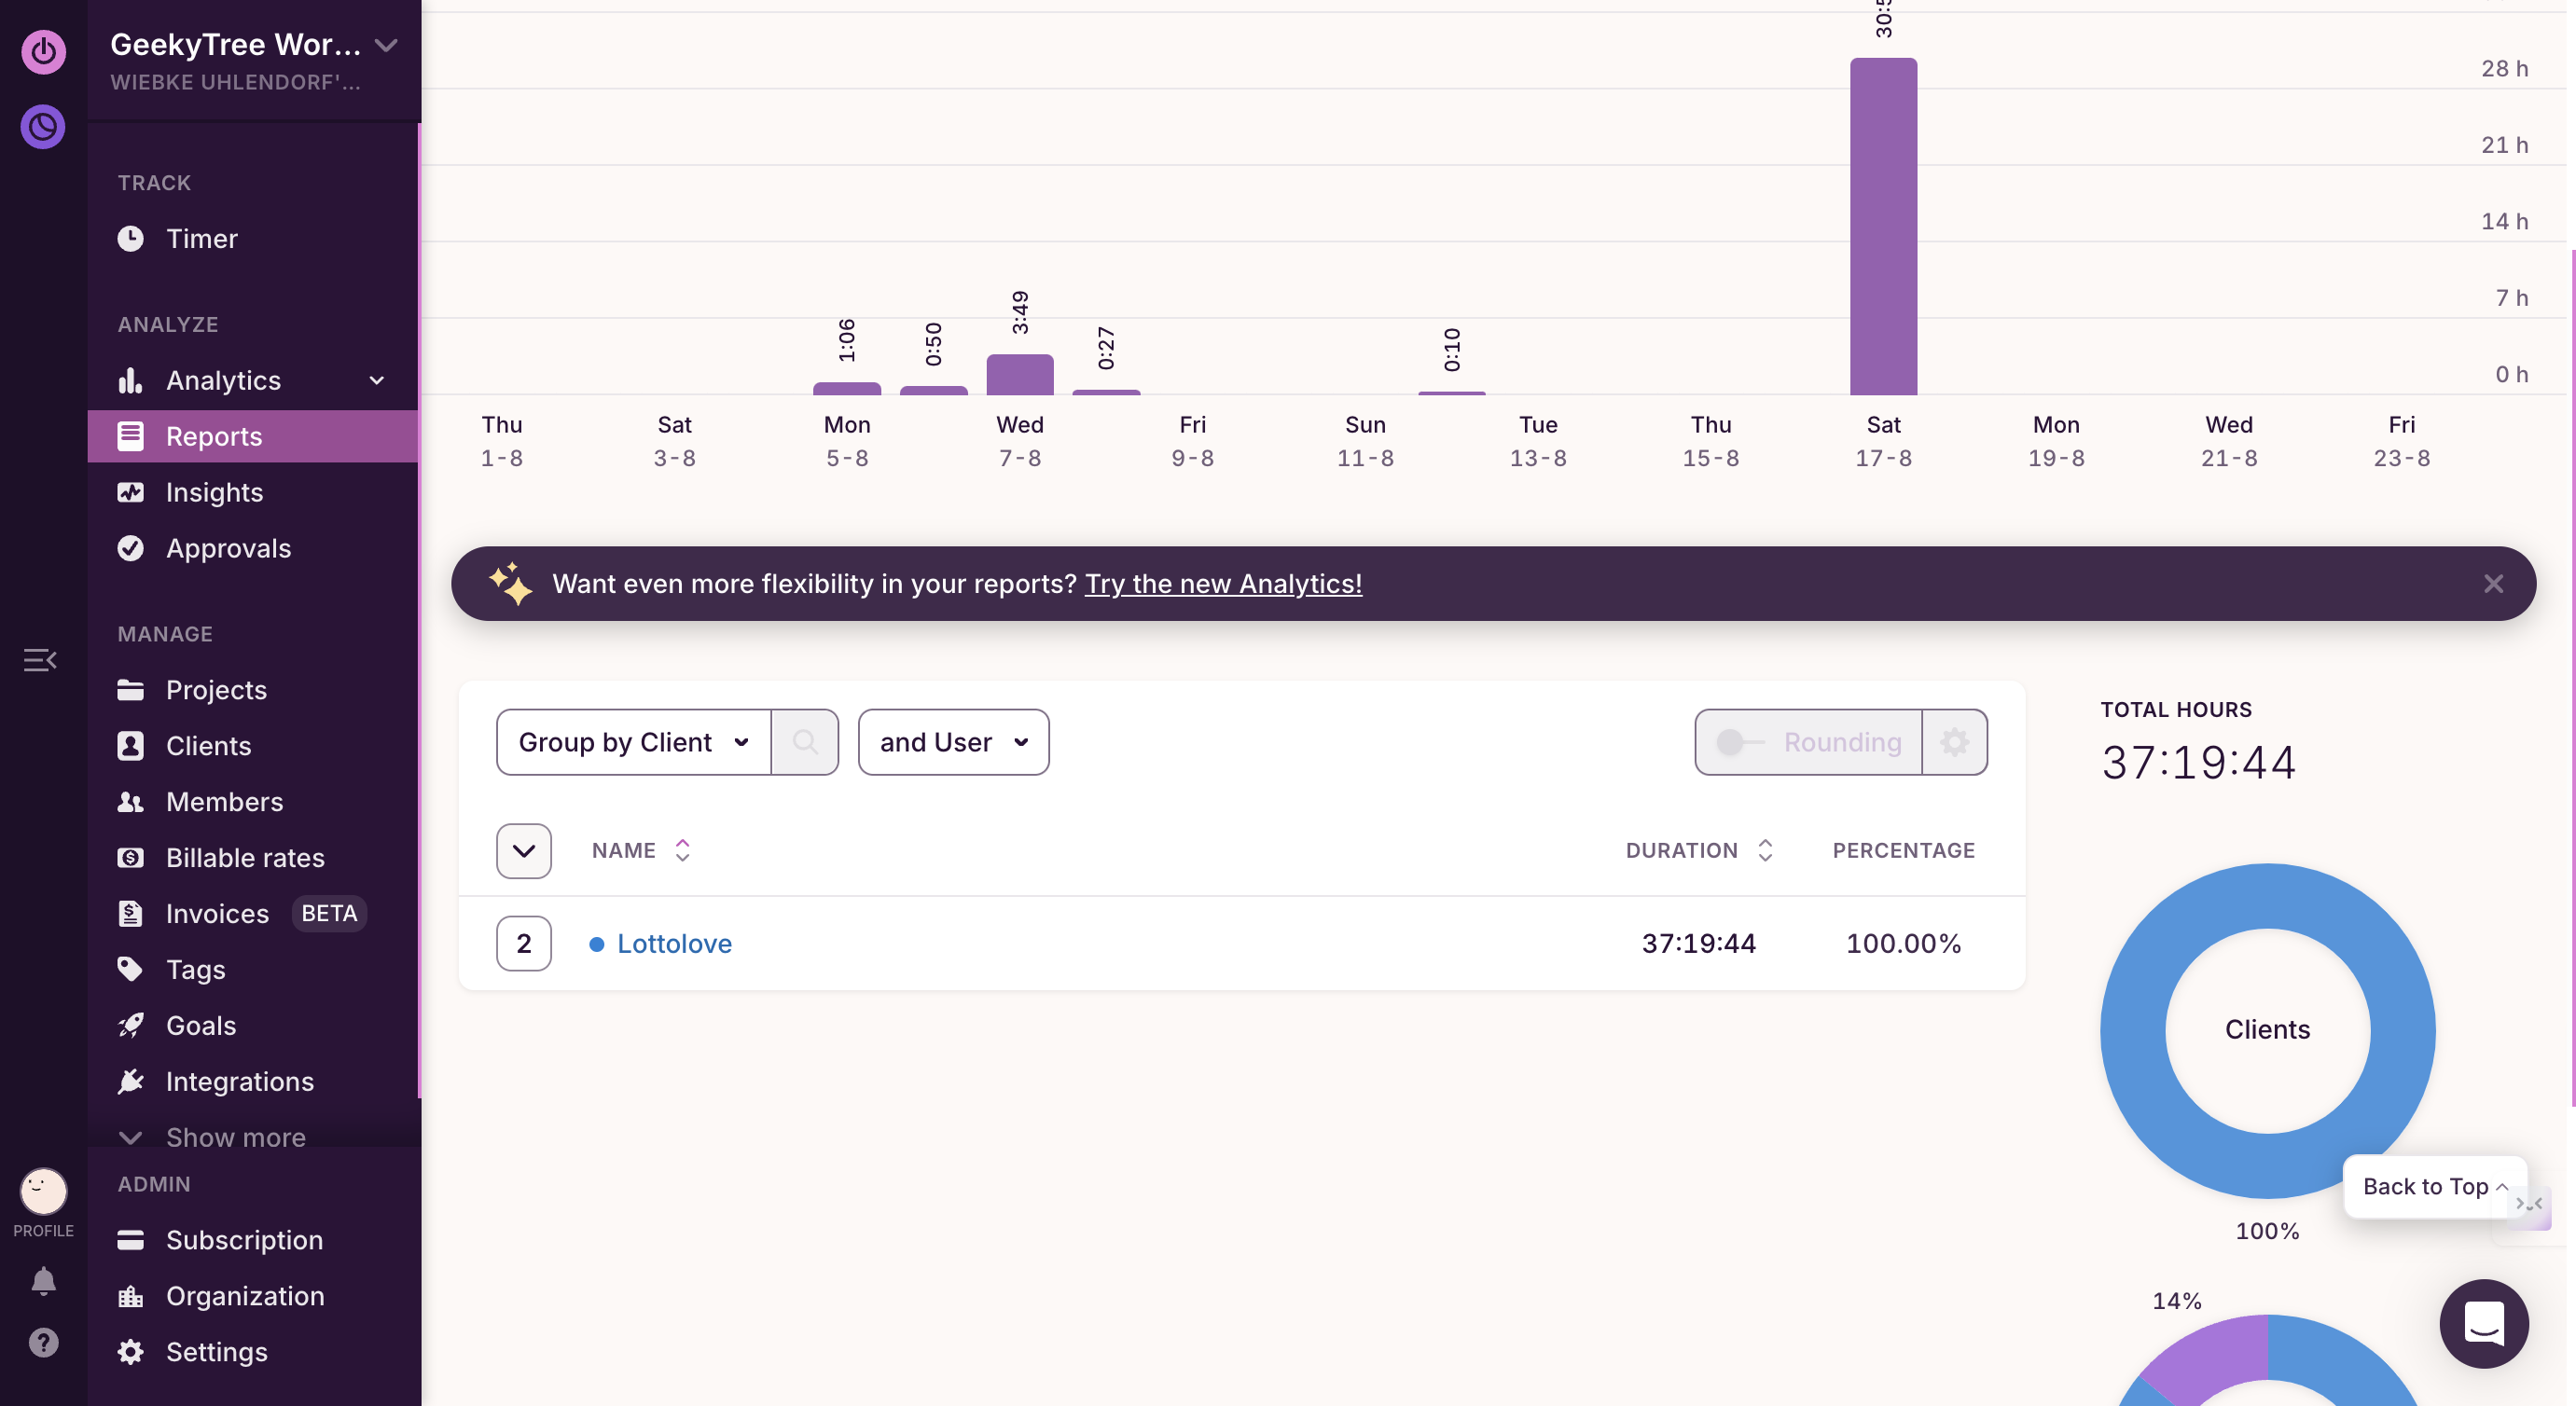
Task: Click the TOTAL HOURS value 37:19:44
Action: pos(2198,763)
